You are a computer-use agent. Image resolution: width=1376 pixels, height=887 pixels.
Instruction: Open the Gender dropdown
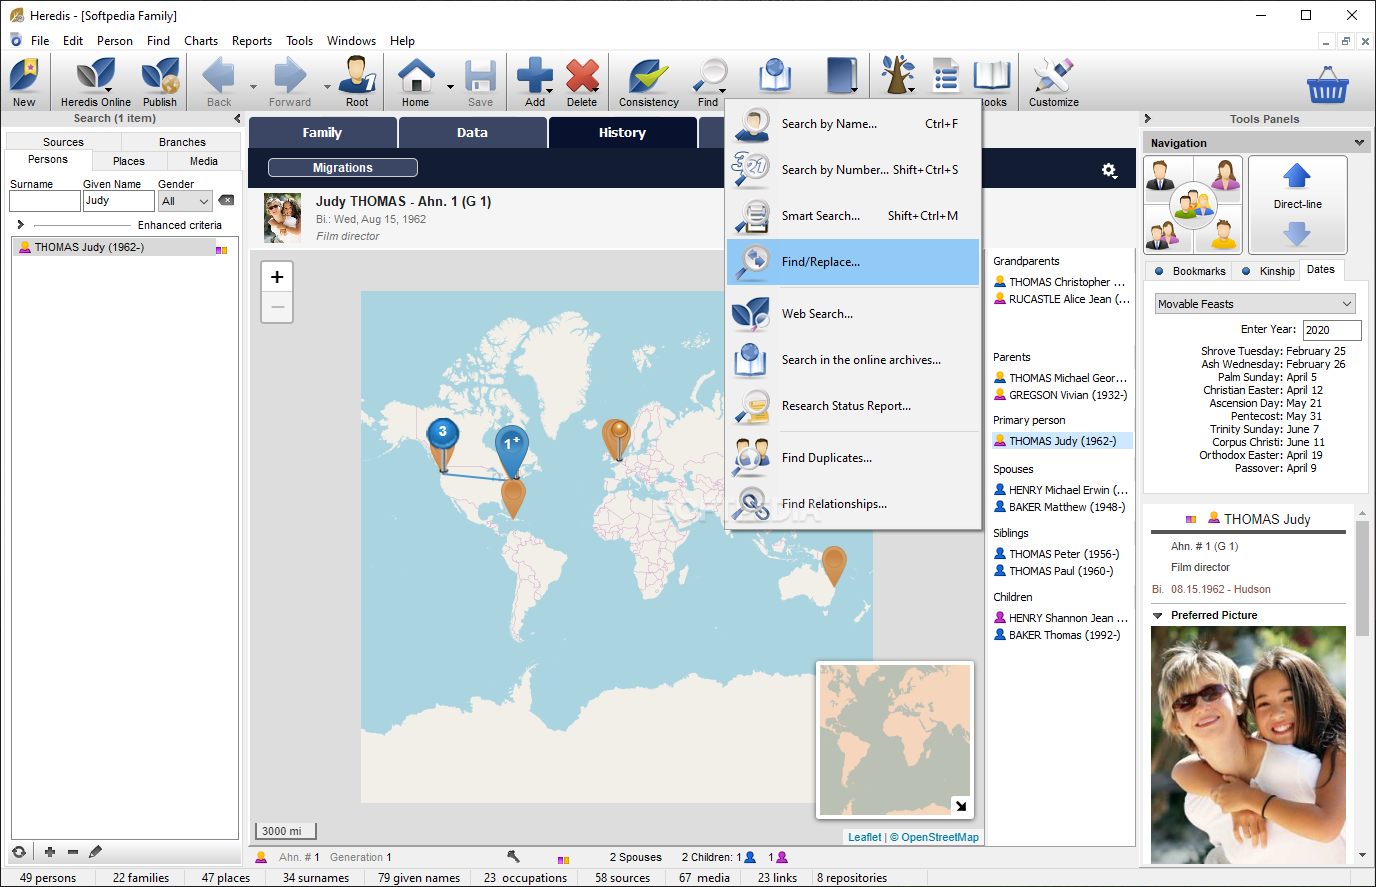pos(185,201)
